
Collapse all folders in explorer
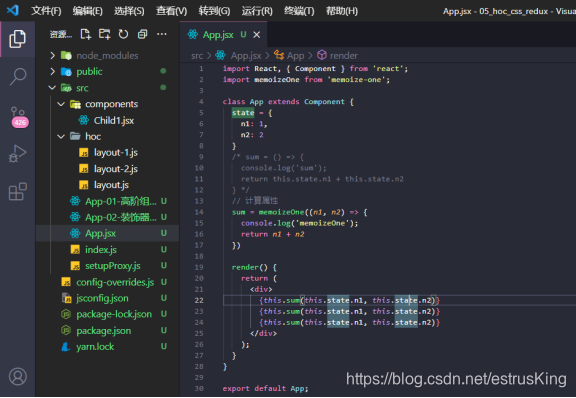[x=143, y=34]
